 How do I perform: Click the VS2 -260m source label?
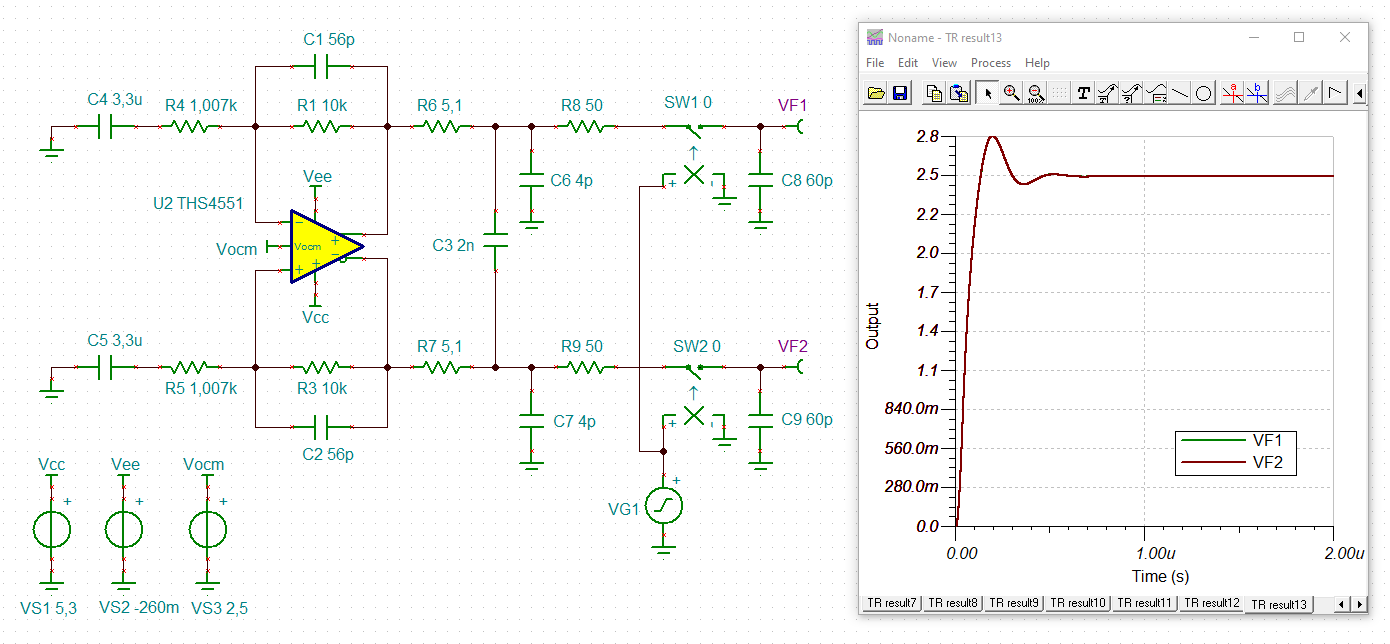point(140,608)
